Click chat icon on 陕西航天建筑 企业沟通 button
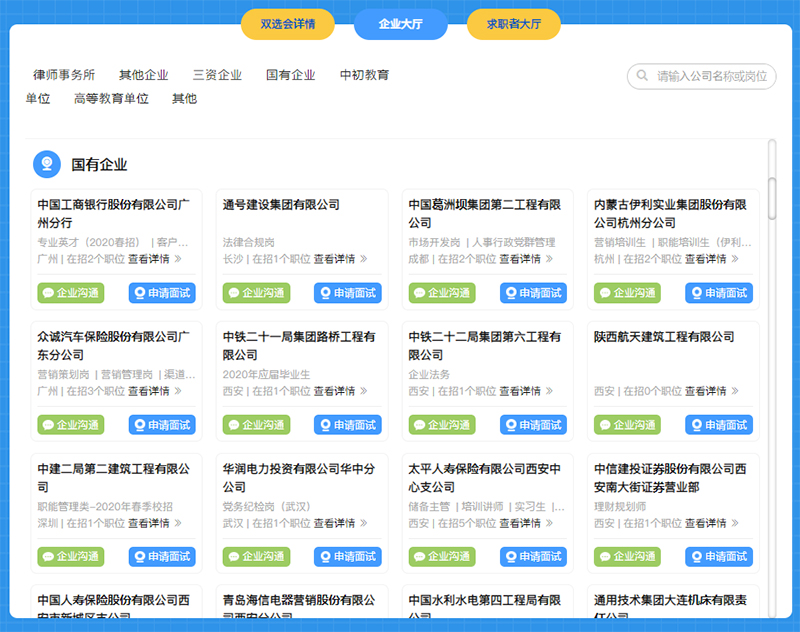800x632 pixels. pyautogui.click(x=603, y=425)
